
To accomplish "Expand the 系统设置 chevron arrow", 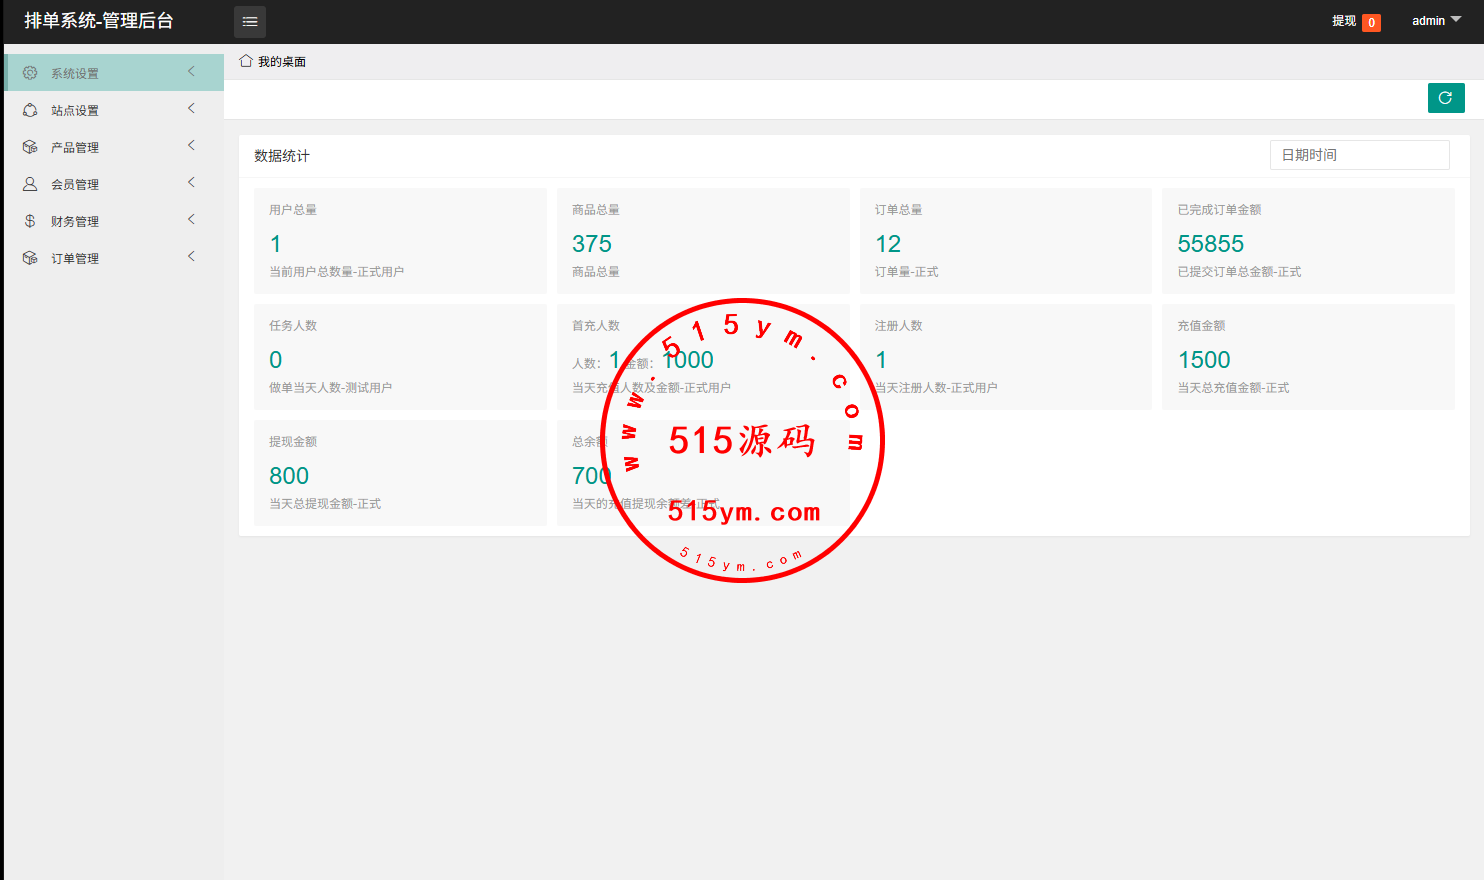I will 191,72.
